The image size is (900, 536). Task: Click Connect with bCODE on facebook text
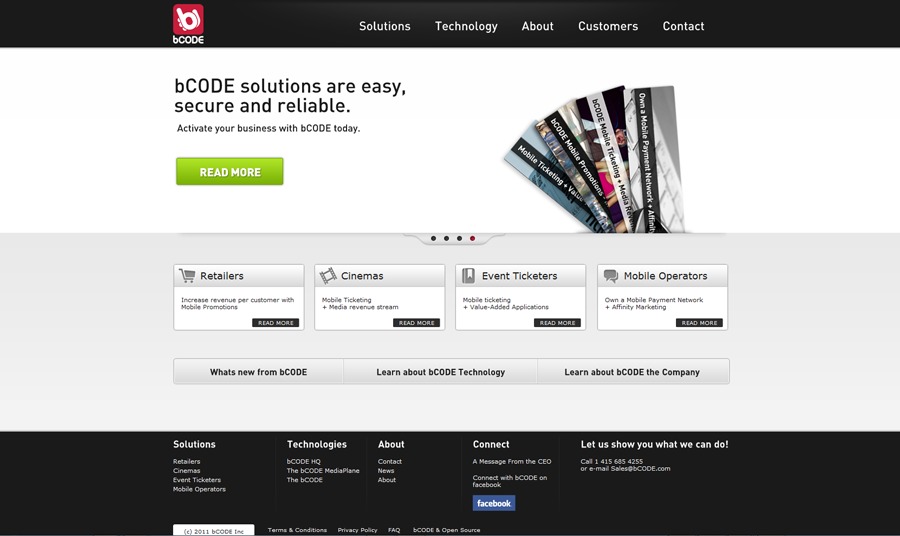(510, 481)
